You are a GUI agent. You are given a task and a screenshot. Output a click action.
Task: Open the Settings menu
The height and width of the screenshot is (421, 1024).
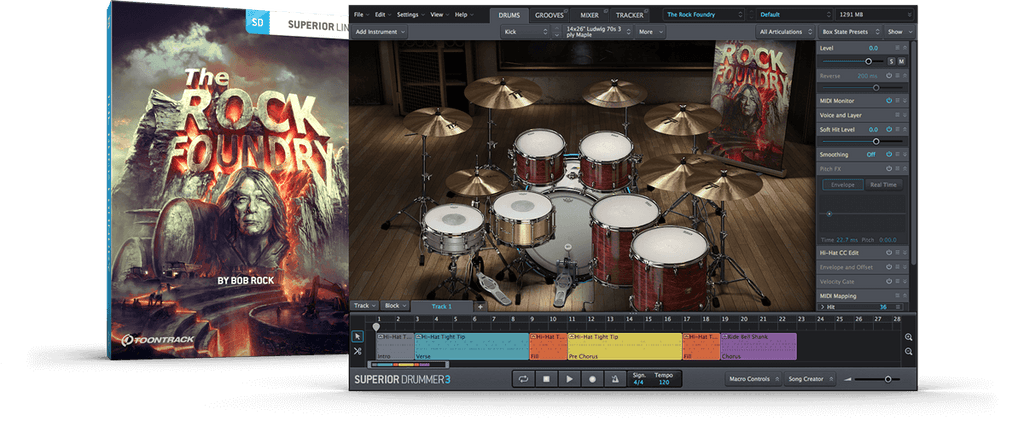pyautogui.click(x=411, y=14)
